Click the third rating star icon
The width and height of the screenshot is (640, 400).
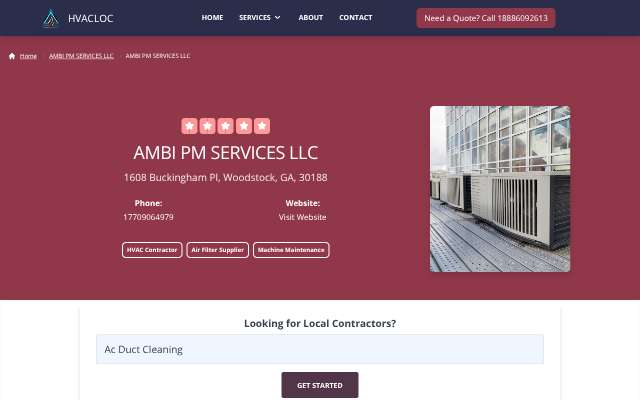coord(226,126)
